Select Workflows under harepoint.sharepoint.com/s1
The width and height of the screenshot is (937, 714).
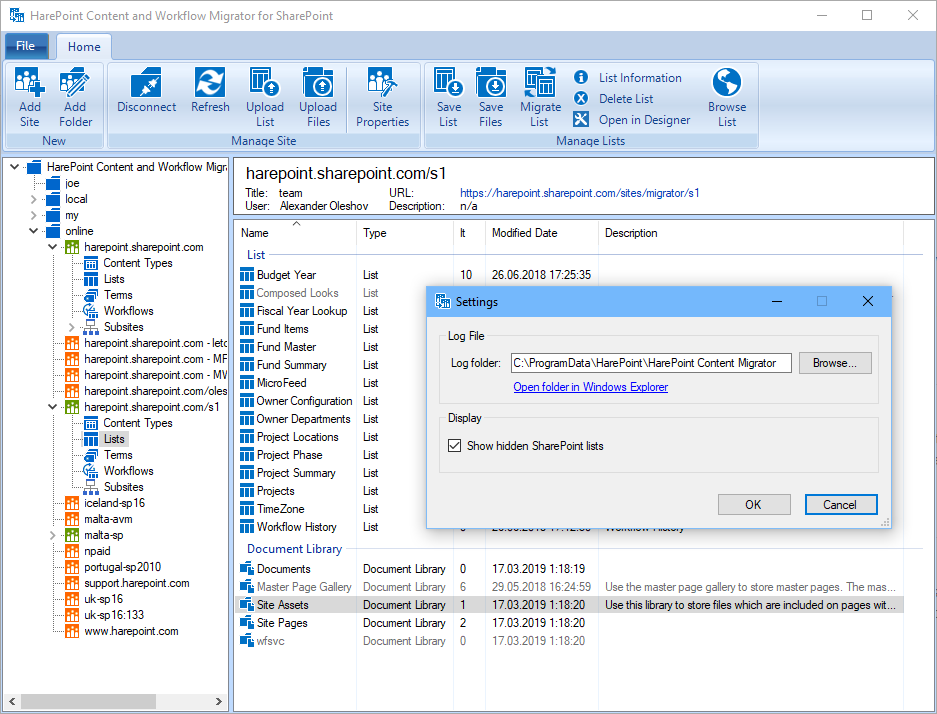128,471
